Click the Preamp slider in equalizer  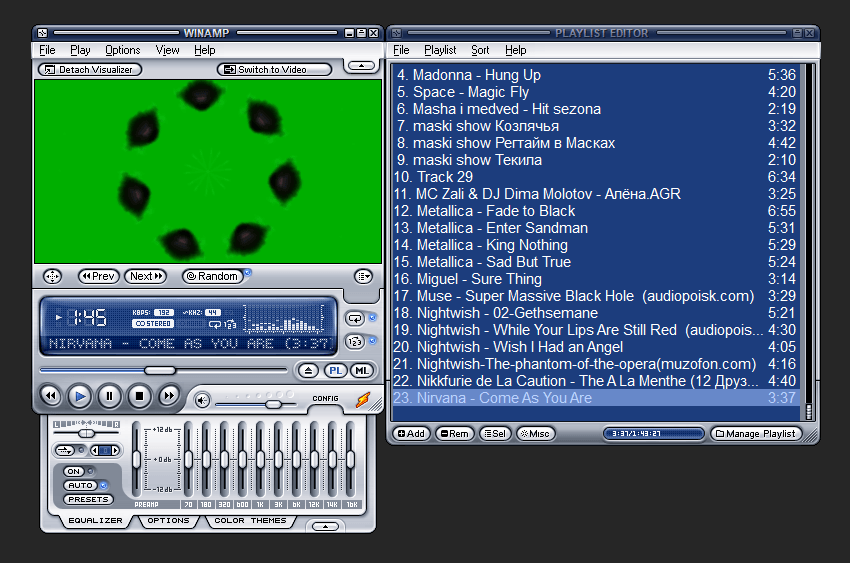(x=136, y=460)
